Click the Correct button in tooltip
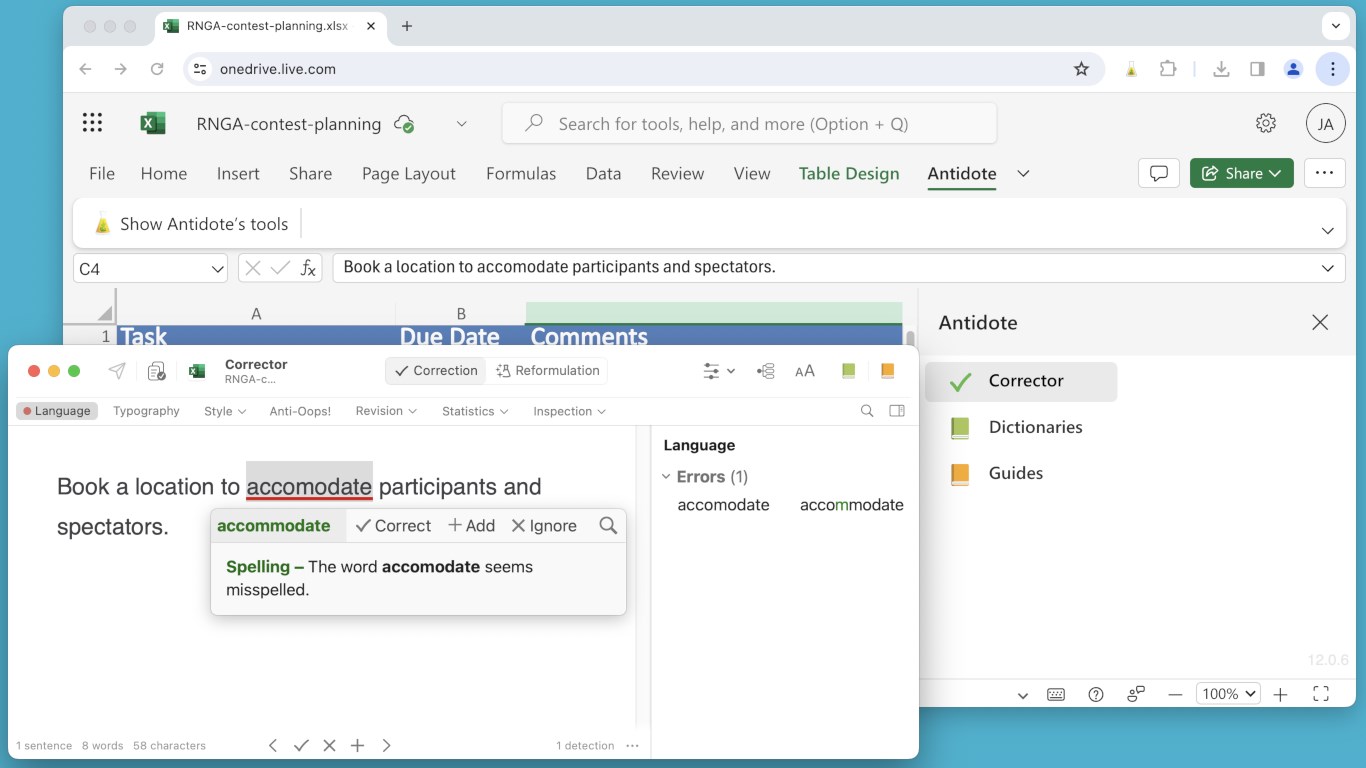1366x768 pixels. 393,526
